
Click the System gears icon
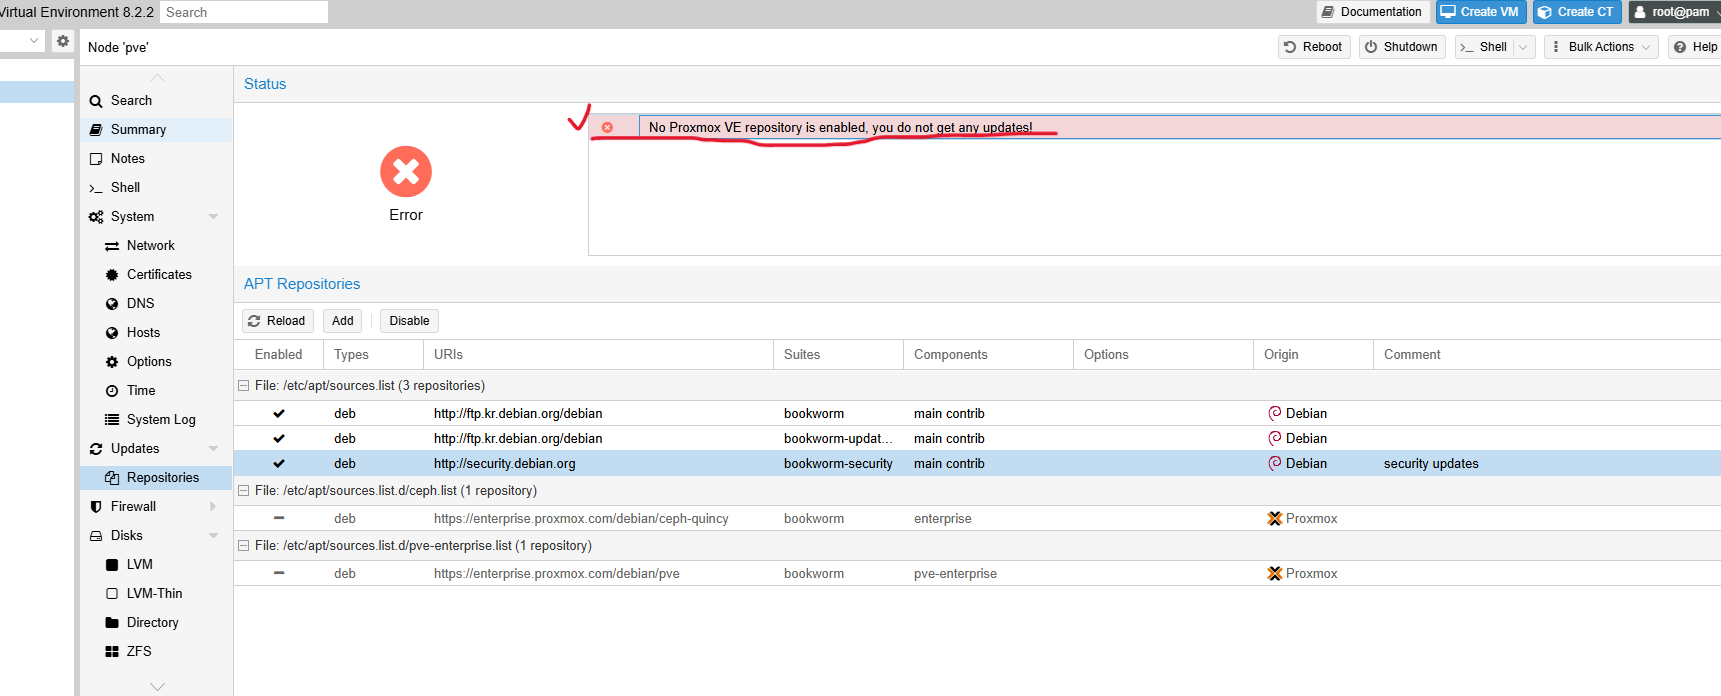pos(96,217)
